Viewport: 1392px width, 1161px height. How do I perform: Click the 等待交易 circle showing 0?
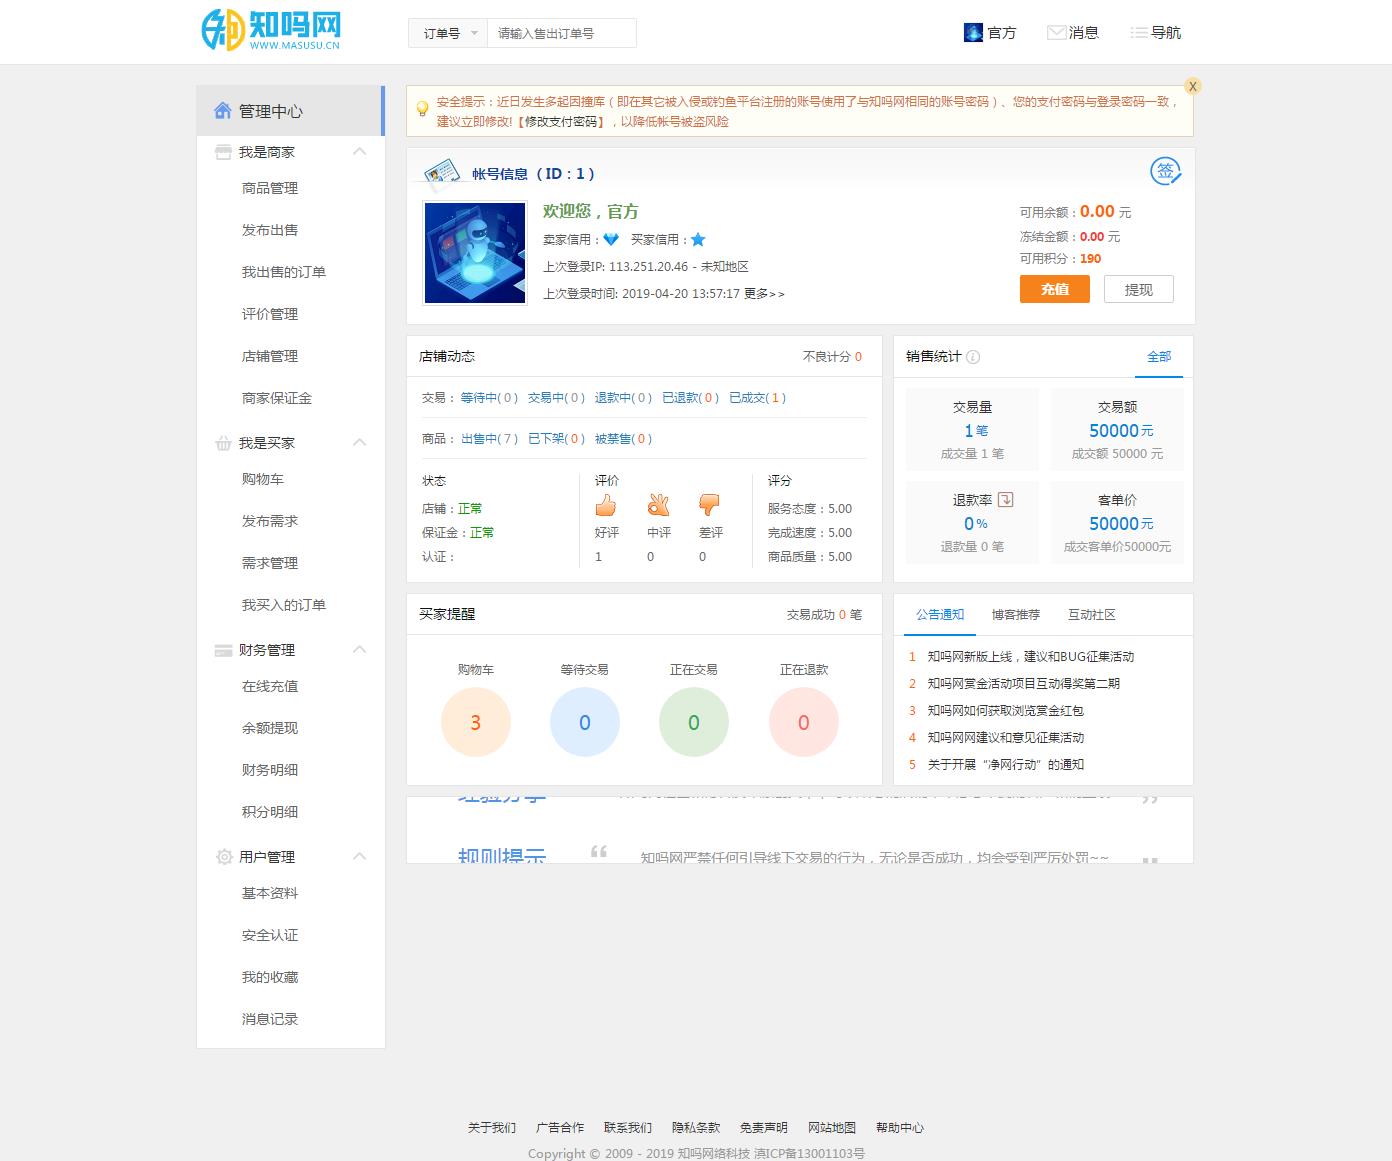pos(585,722)
